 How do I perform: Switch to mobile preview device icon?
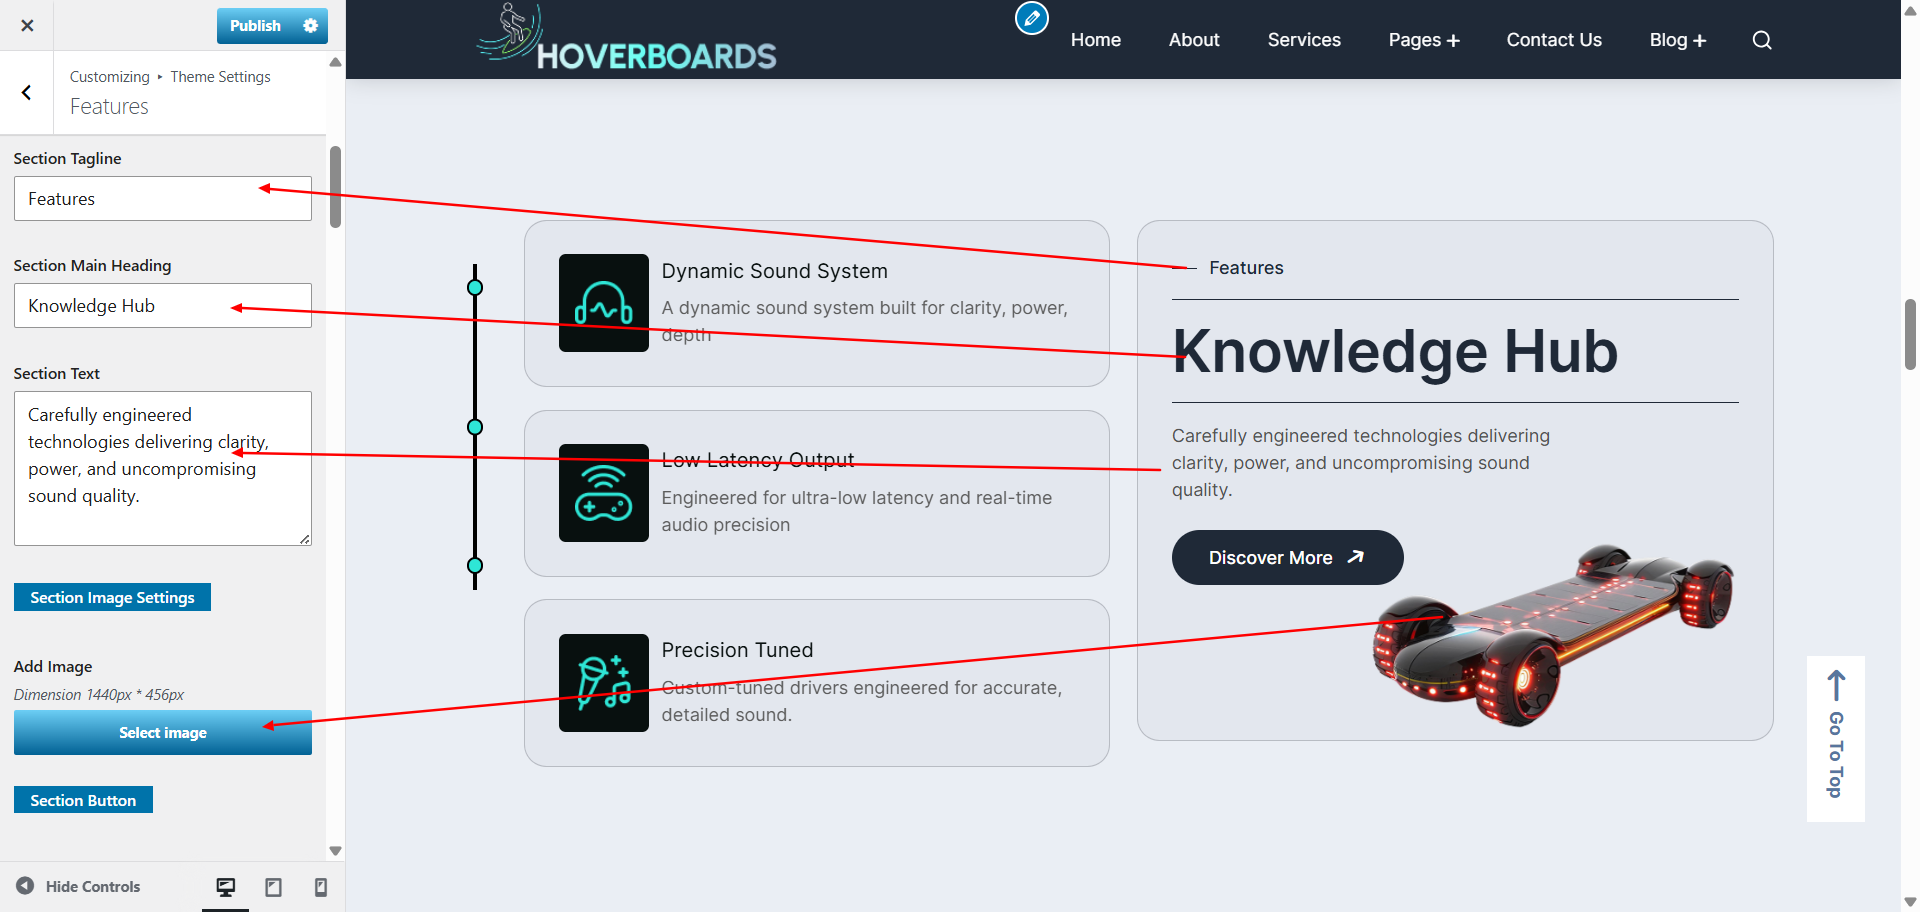tap(320, 887)
